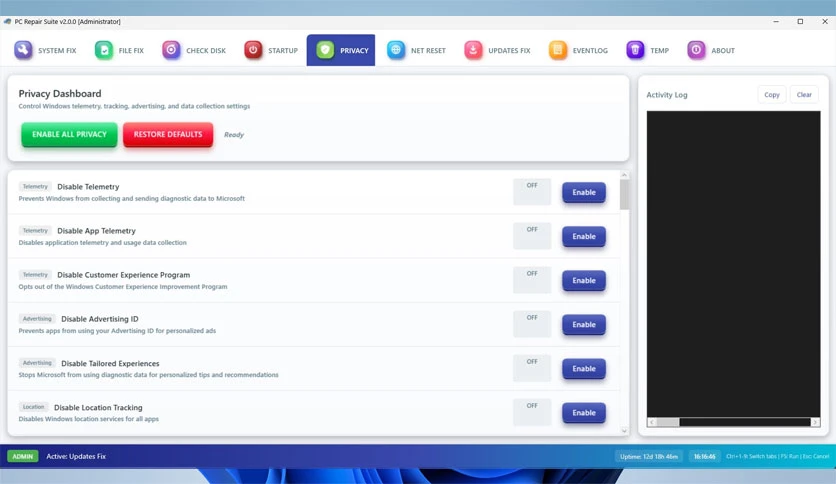Click the Startup red power icon
The height and width of the screenshot is (484, 836).
pos(253,50)
